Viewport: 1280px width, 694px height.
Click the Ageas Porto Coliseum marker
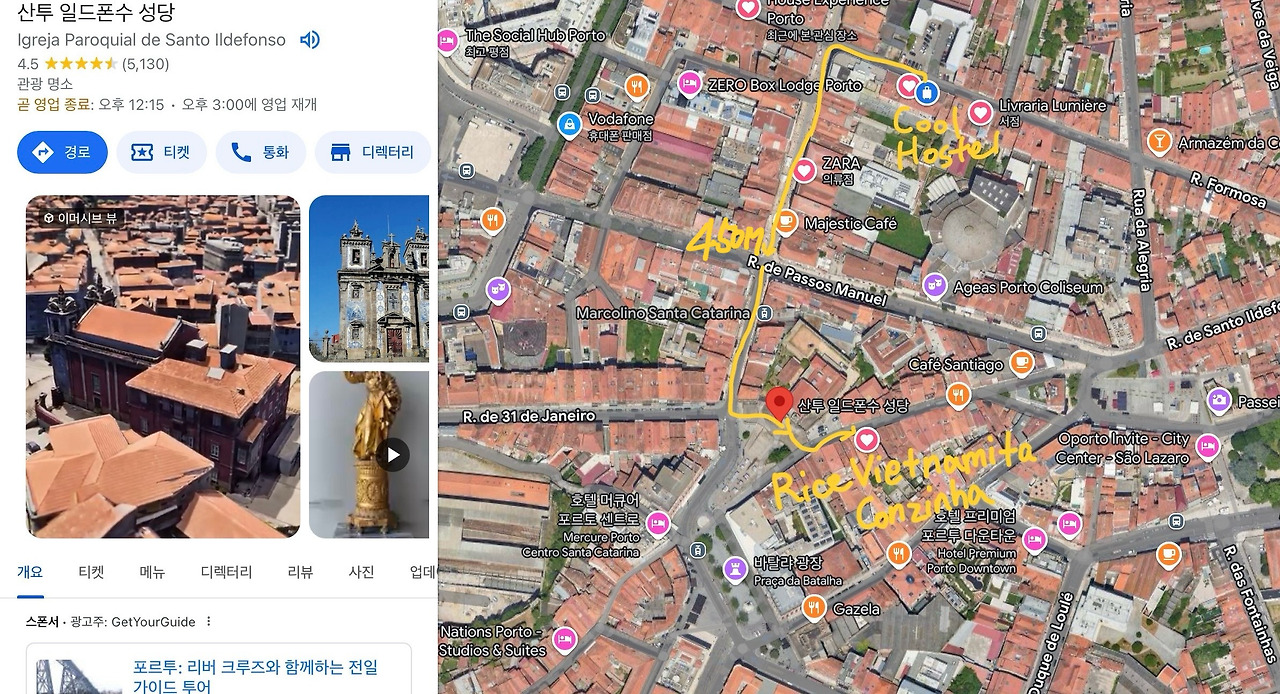(x=934, y=286)
